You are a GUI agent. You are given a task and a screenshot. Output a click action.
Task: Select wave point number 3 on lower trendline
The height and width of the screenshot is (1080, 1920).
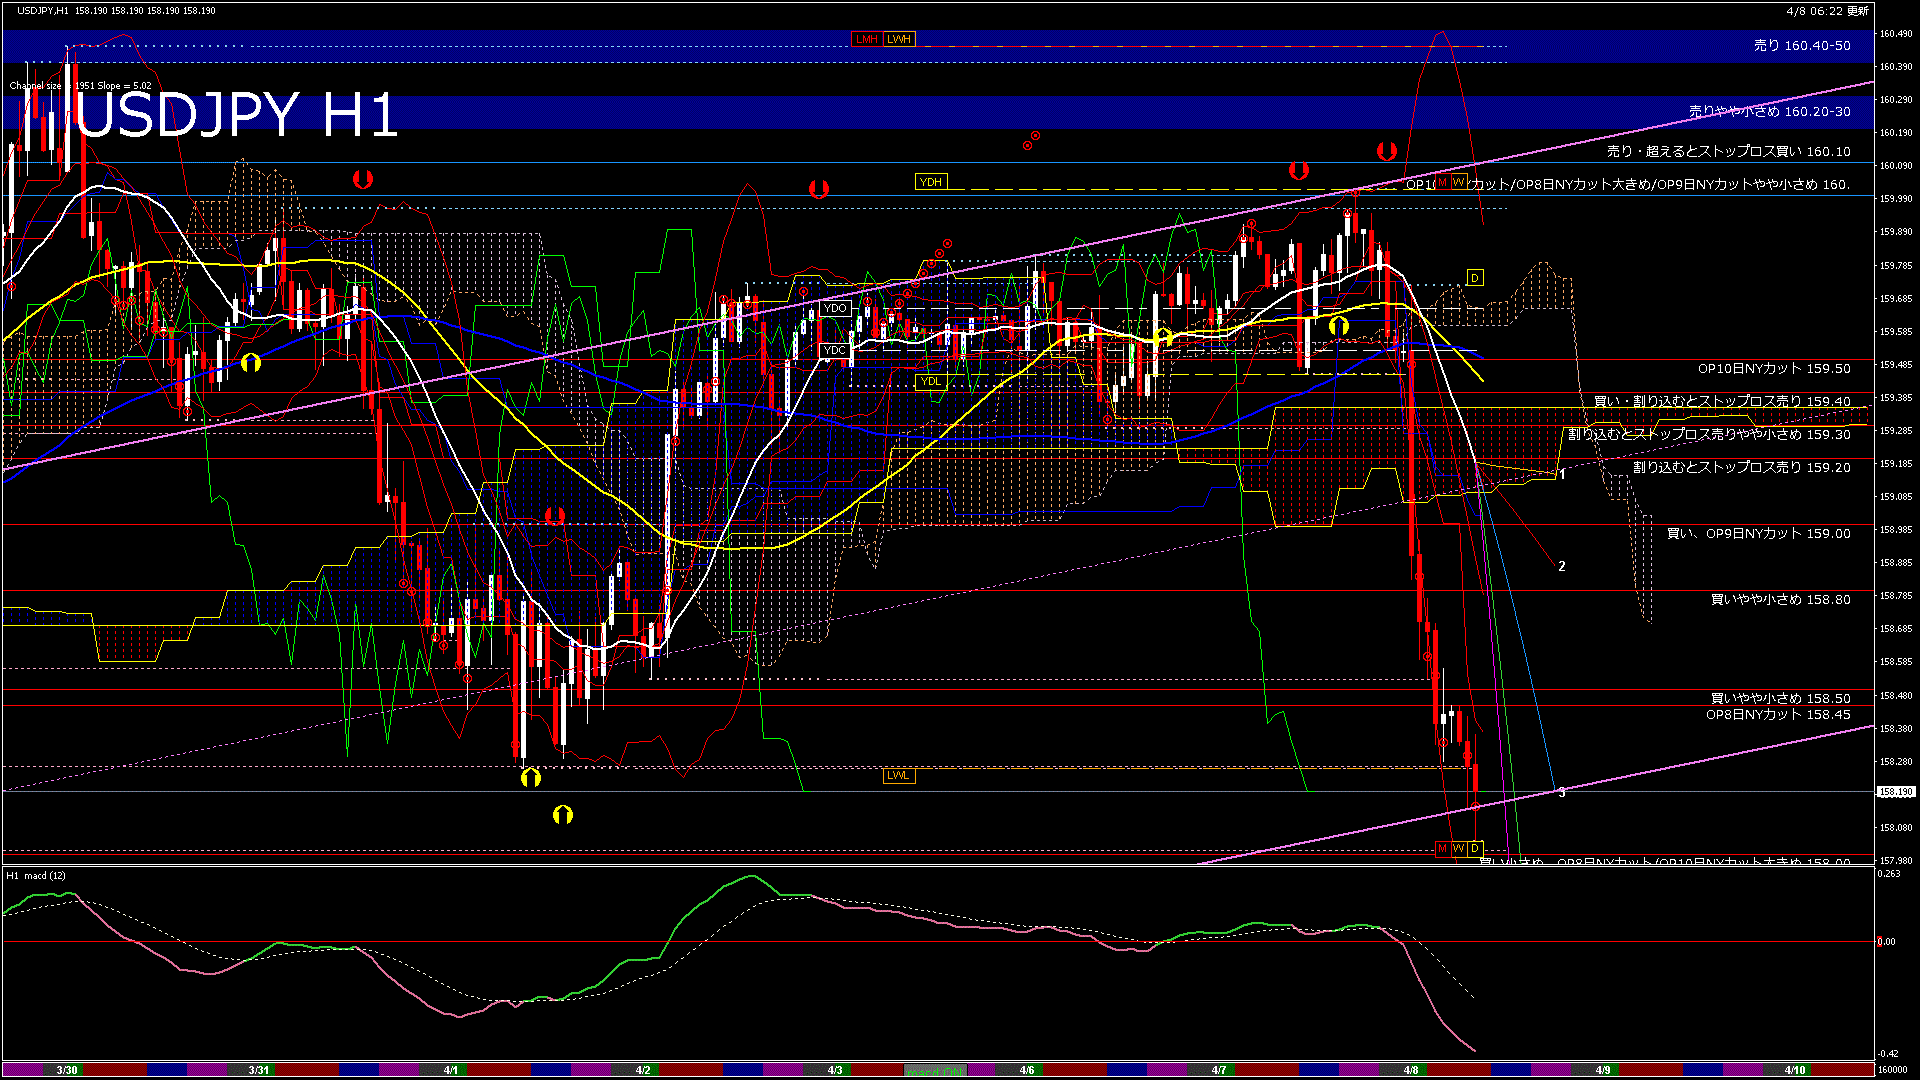pyautogui.click(x=1562, y=792)
